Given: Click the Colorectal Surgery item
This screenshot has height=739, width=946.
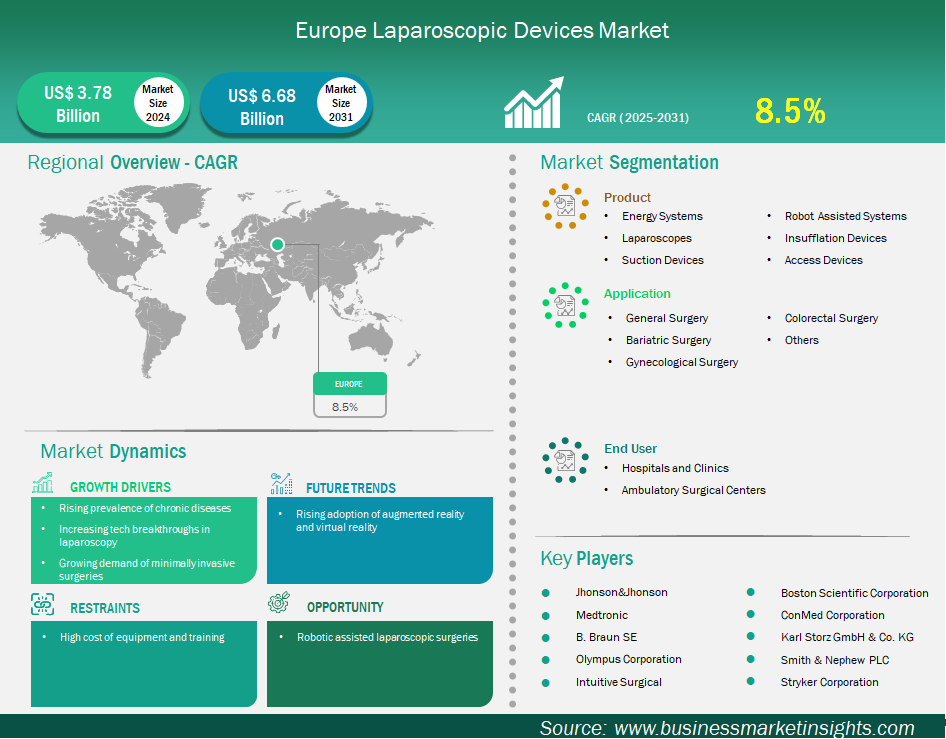Looking at the screenshot, I should point(831,318).
